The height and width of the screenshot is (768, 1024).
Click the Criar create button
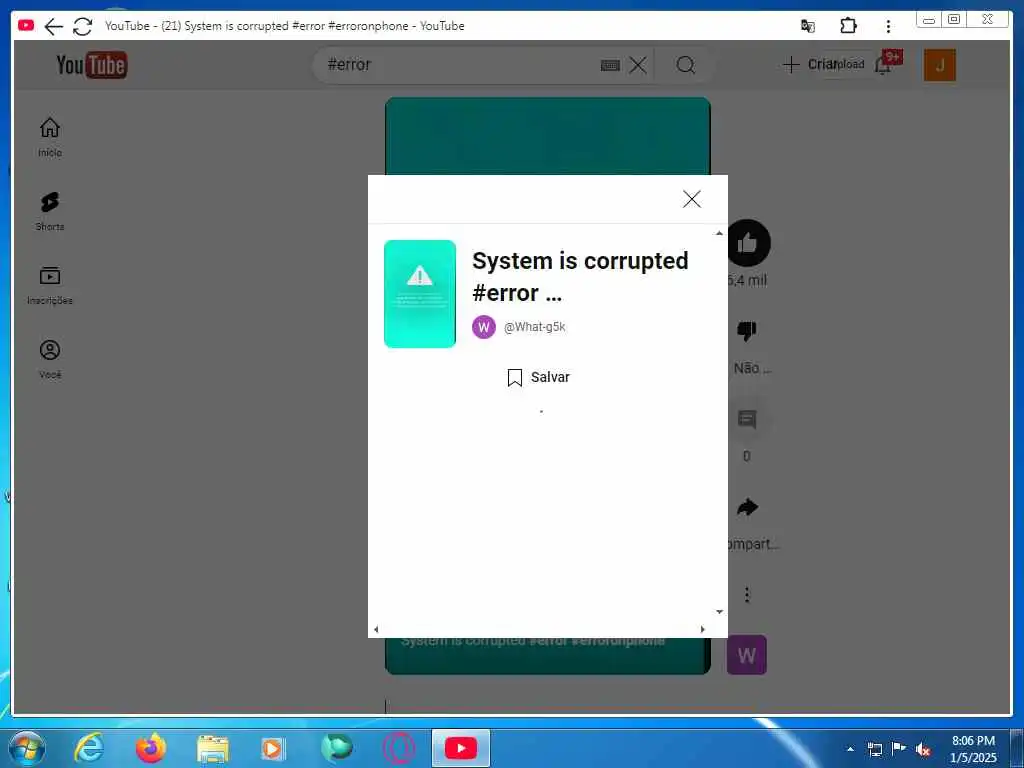pyautogui.click(x=810, y=64)
